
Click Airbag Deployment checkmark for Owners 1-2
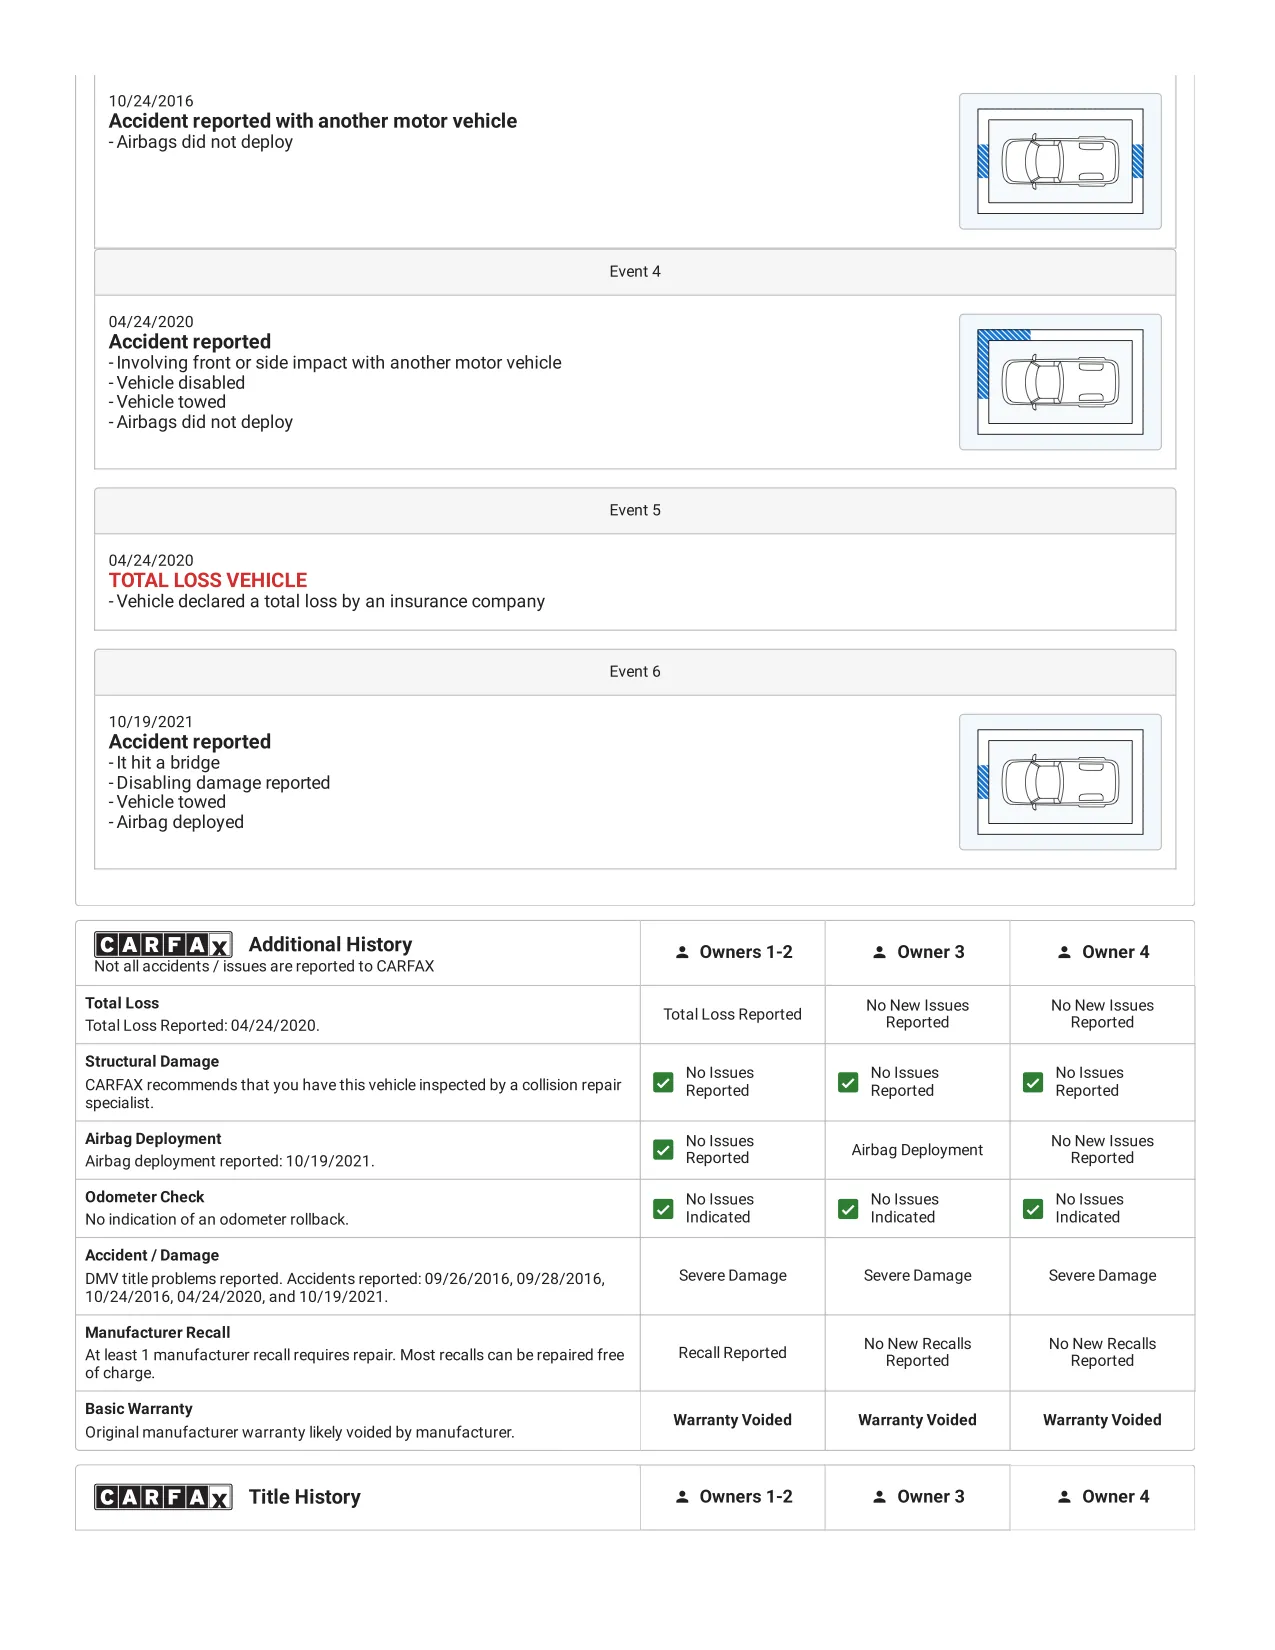(663, 1150)
